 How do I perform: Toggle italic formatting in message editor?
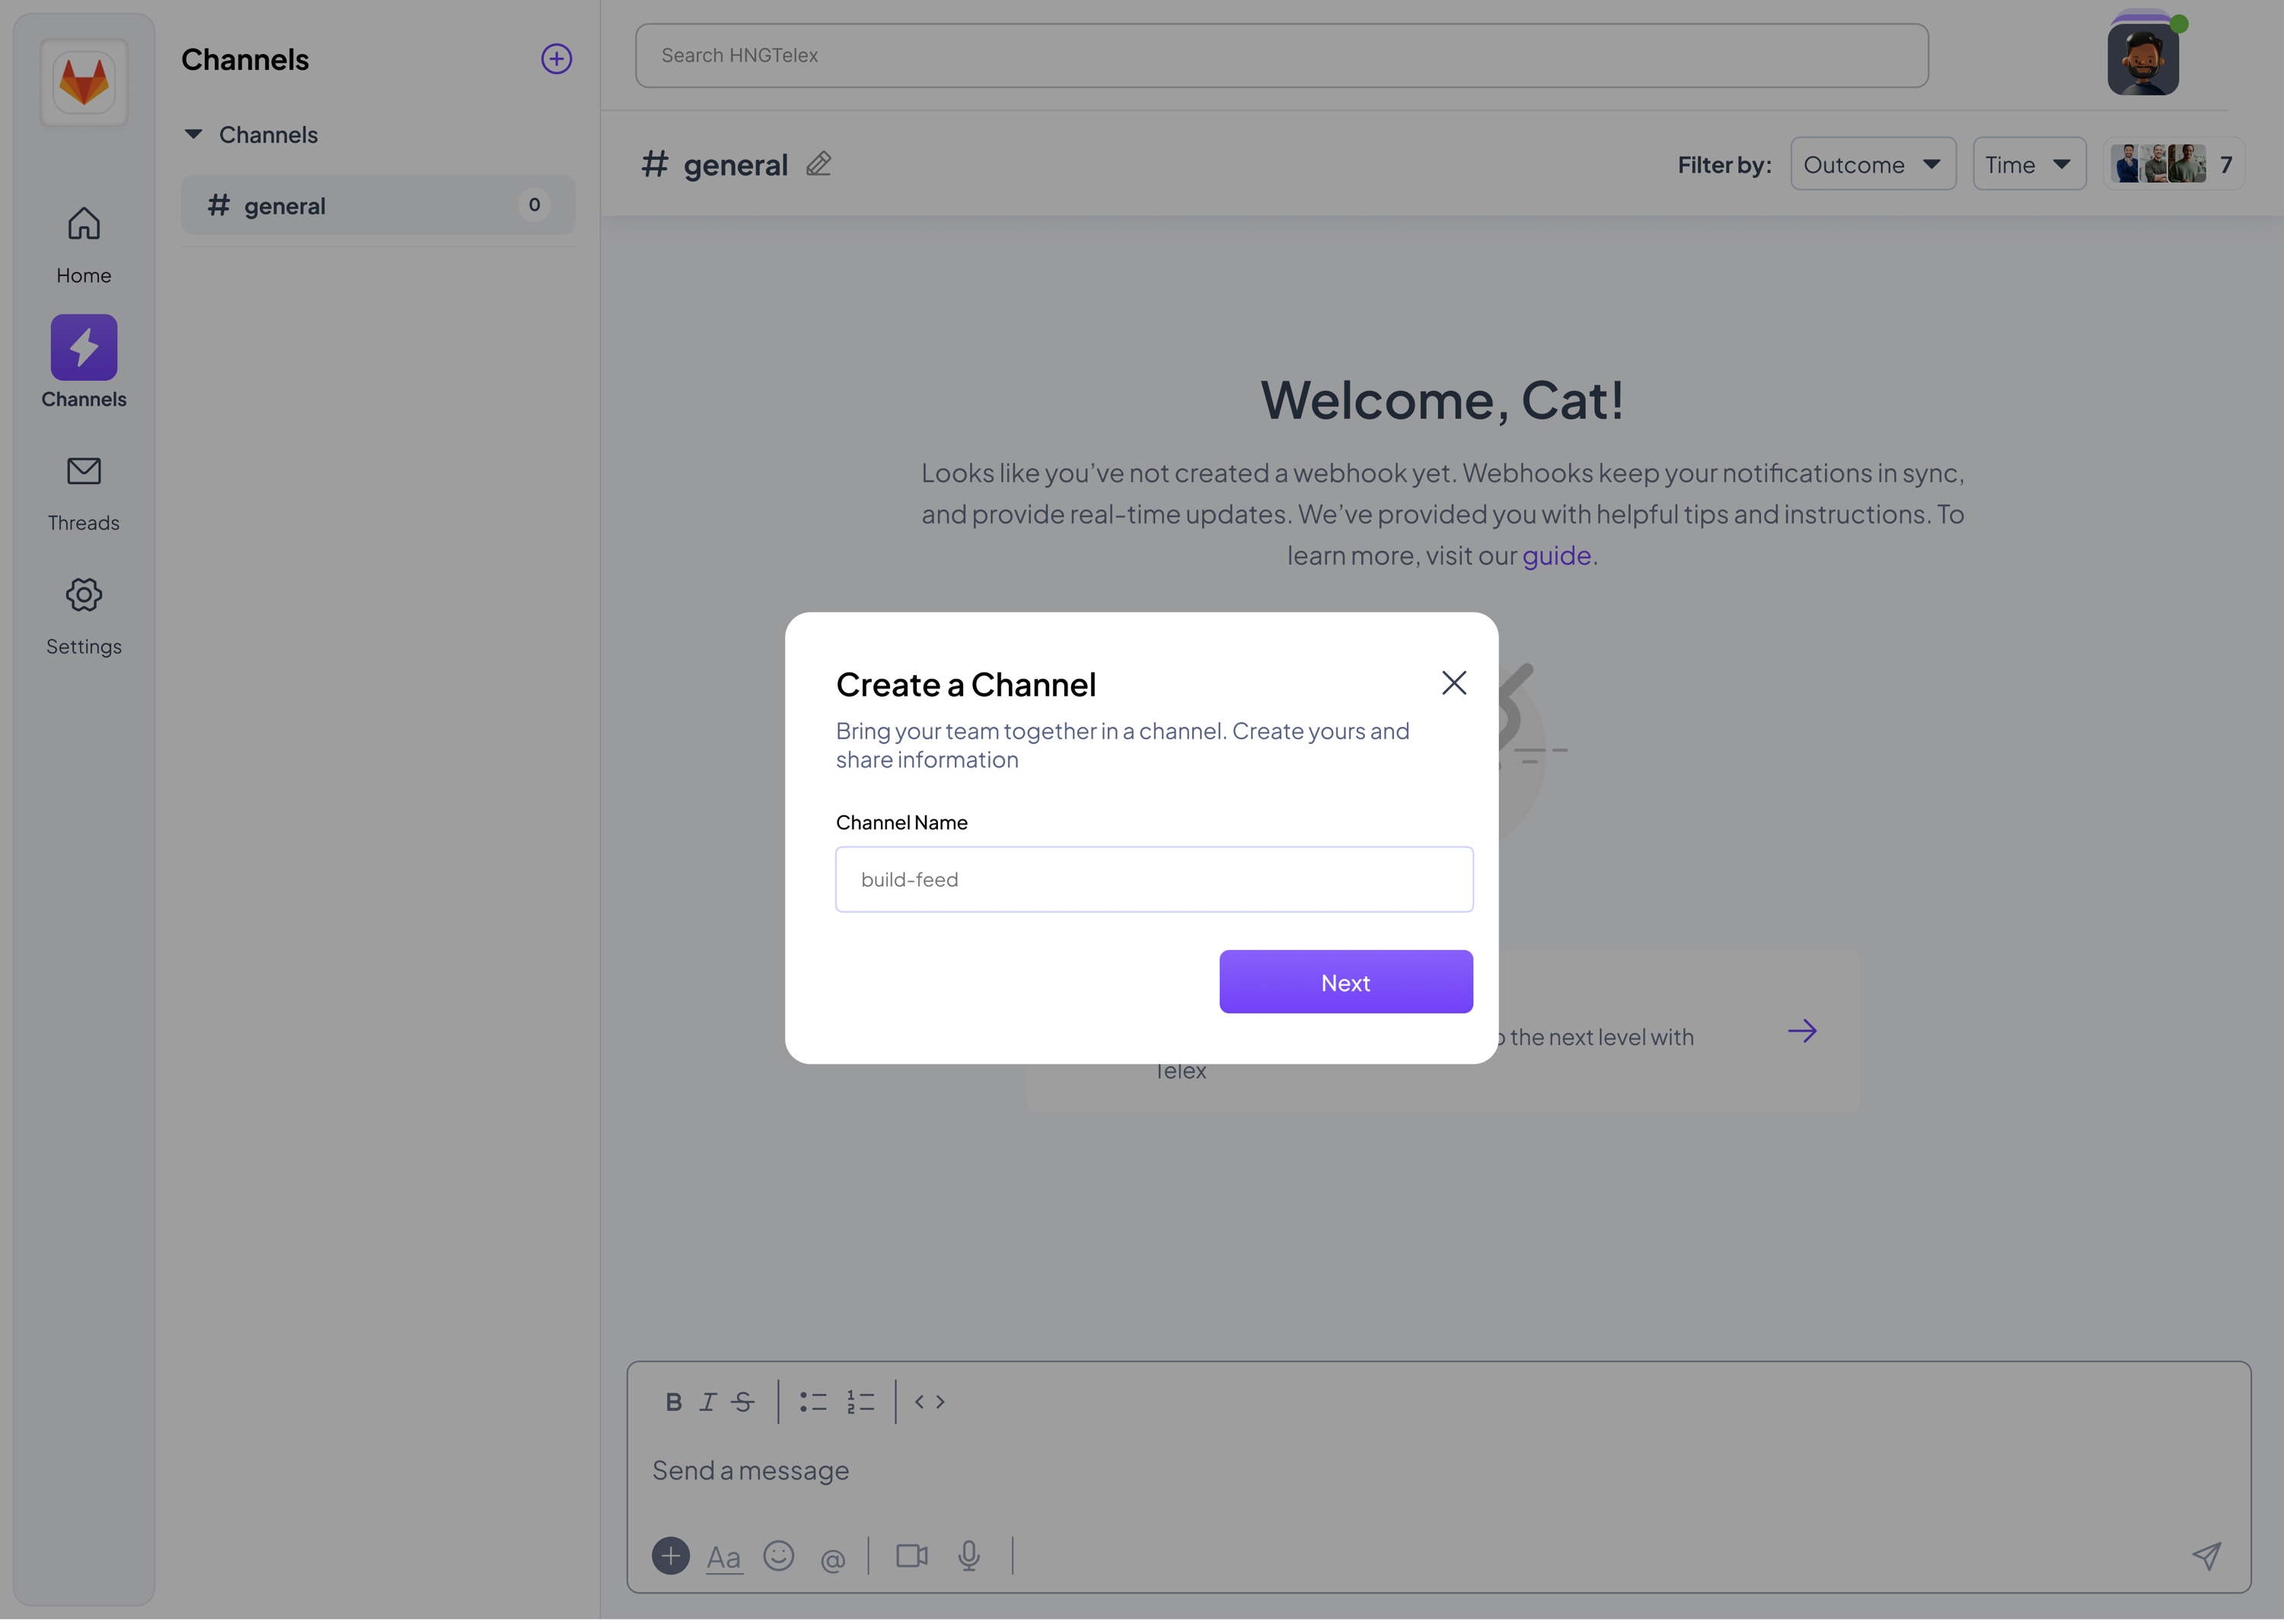(708, 1403)
